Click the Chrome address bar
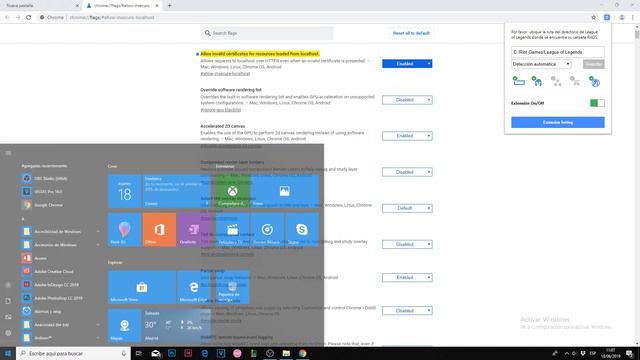Screen dimensions: 640x360 click(314, 18)
